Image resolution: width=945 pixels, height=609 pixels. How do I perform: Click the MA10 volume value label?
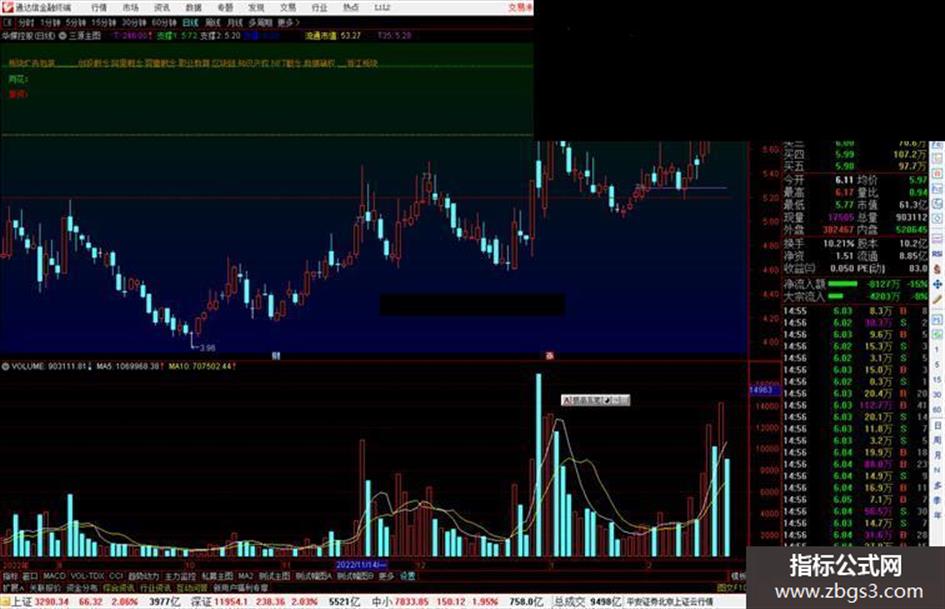pyautogui.click(x=202, y=366)
